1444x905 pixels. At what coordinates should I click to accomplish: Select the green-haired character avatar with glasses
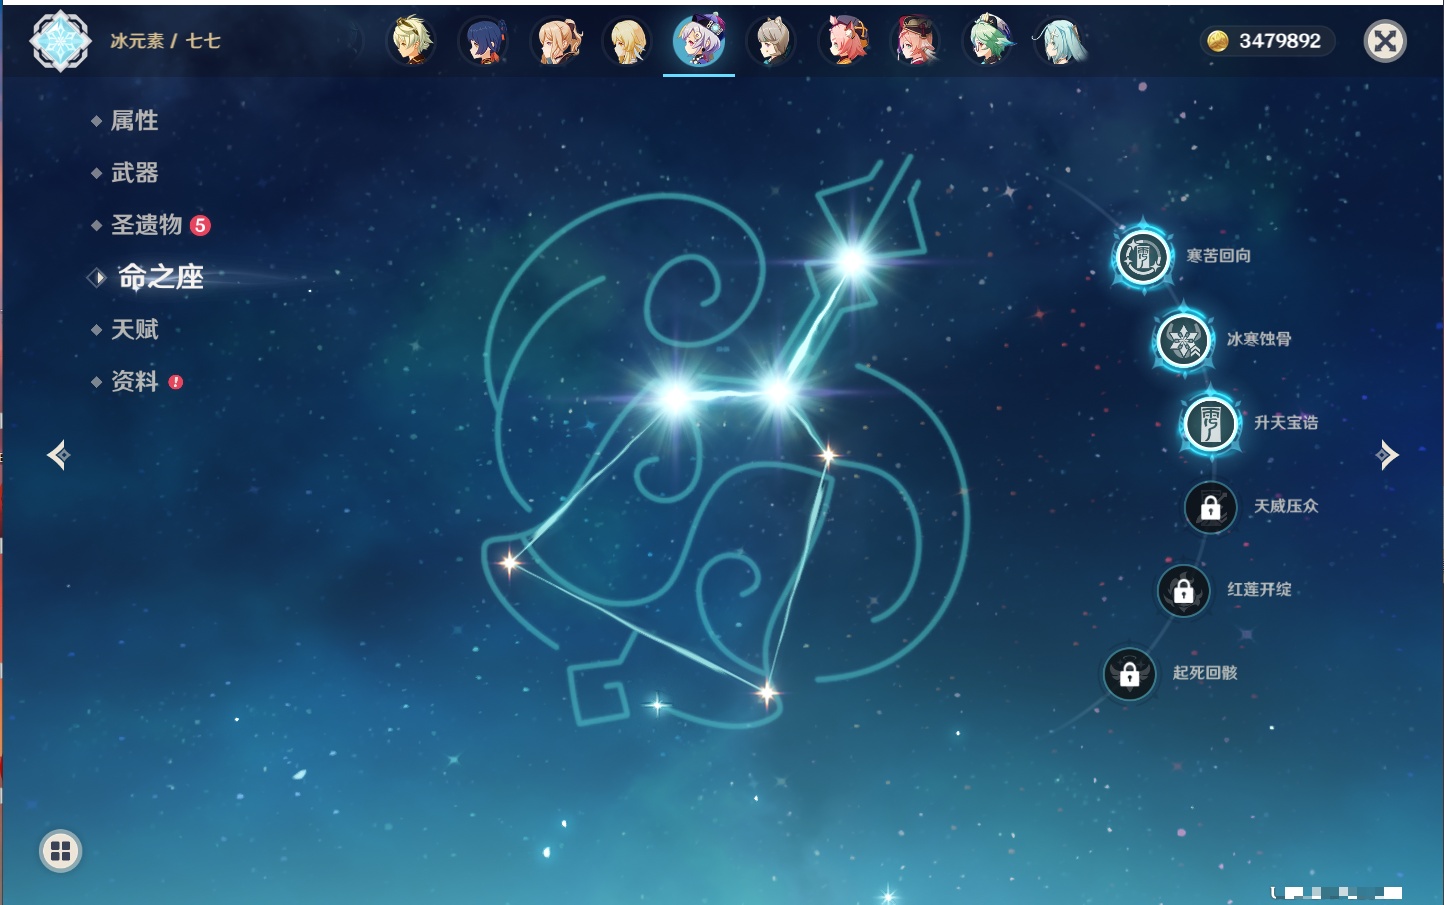pyautogui.click(x=988, y=41)
